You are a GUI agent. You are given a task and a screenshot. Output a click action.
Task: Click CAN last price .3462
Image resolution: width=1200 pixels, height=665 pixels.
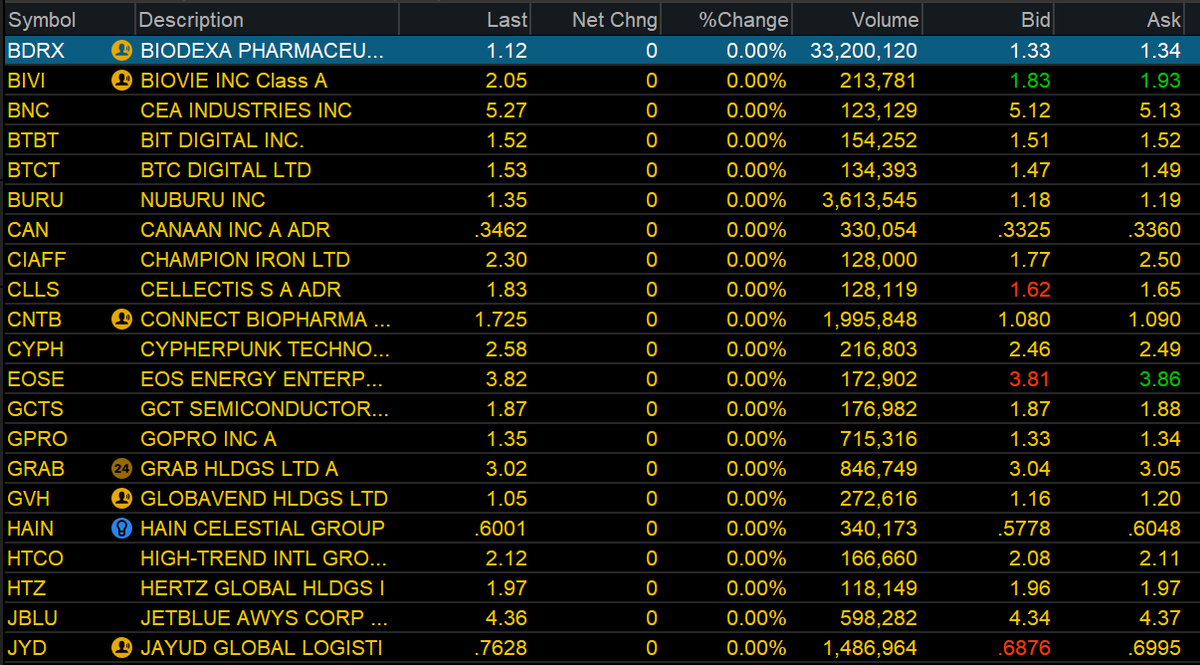(501, 230)
